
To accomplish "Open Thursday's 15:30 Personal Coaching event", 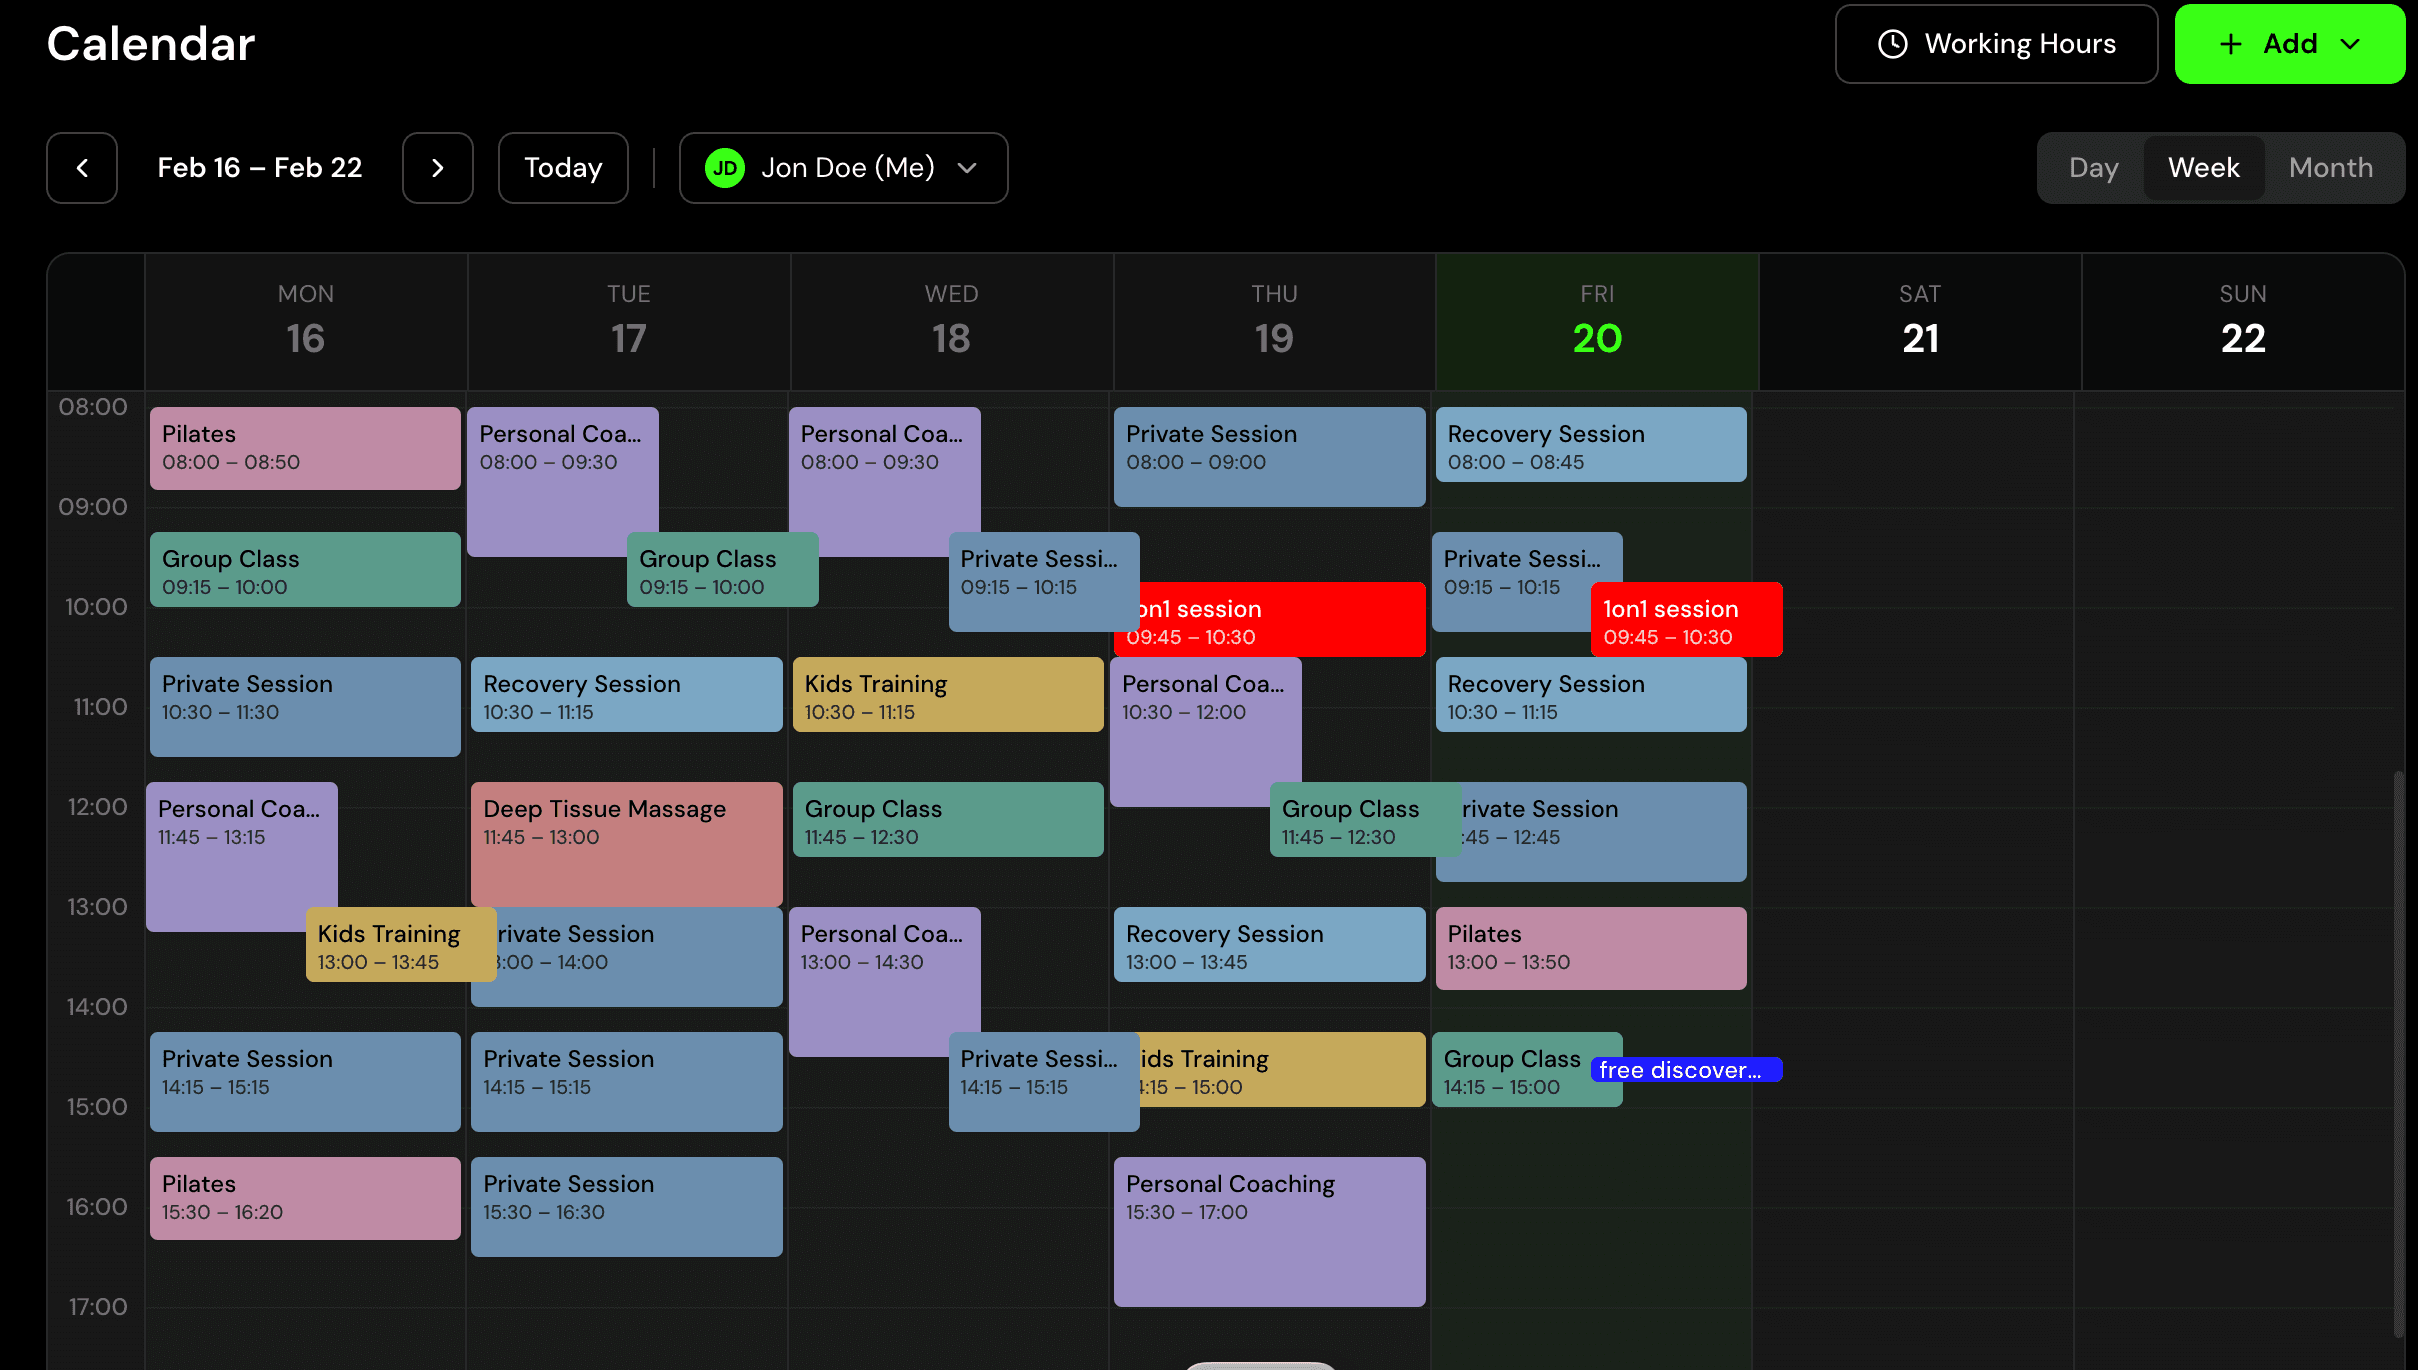I will click(x=1269, y=1232).
